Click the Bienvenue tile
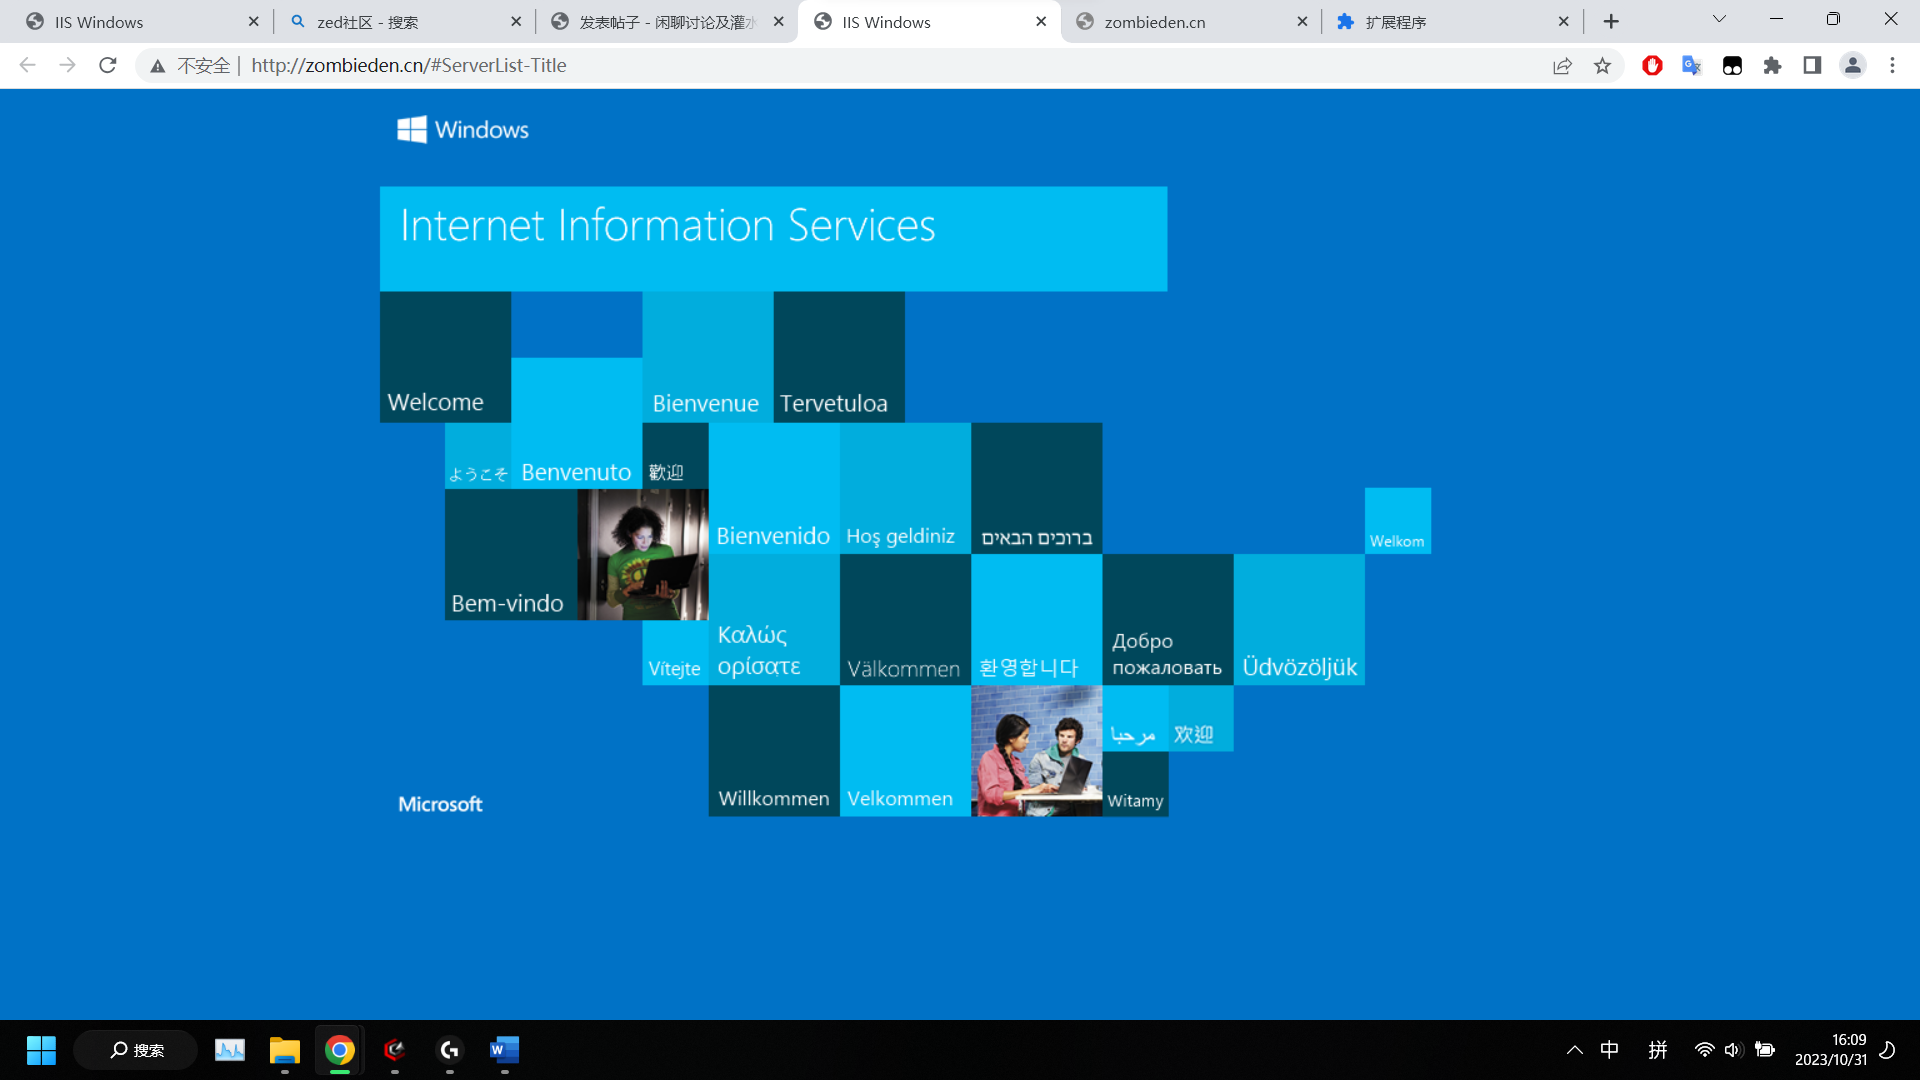Viewport: 1920px width, 1080px height. pyautogui.click(x=707, y=357)
